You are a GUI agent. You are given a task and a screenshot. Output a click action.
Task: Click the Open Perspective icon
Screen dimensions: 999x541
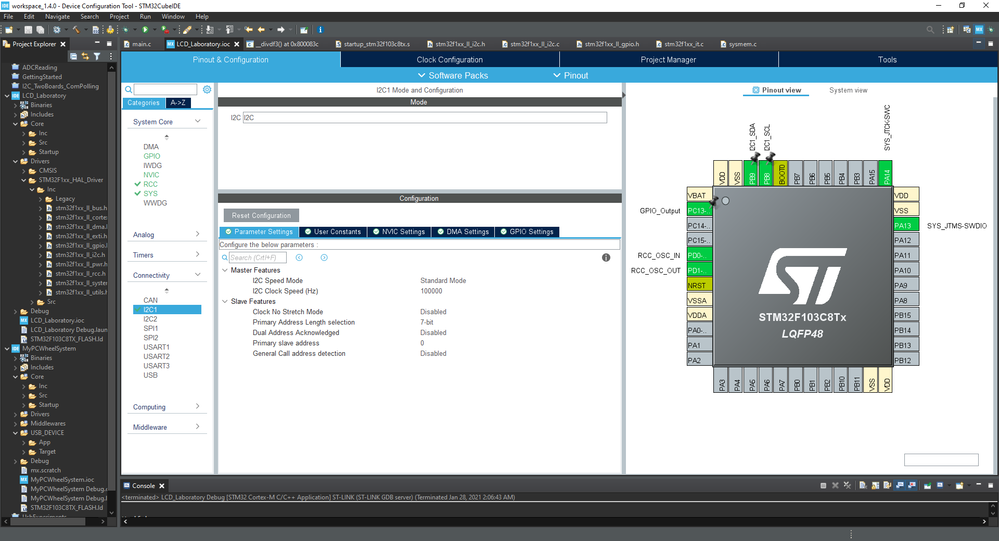(x=950, y=29)
